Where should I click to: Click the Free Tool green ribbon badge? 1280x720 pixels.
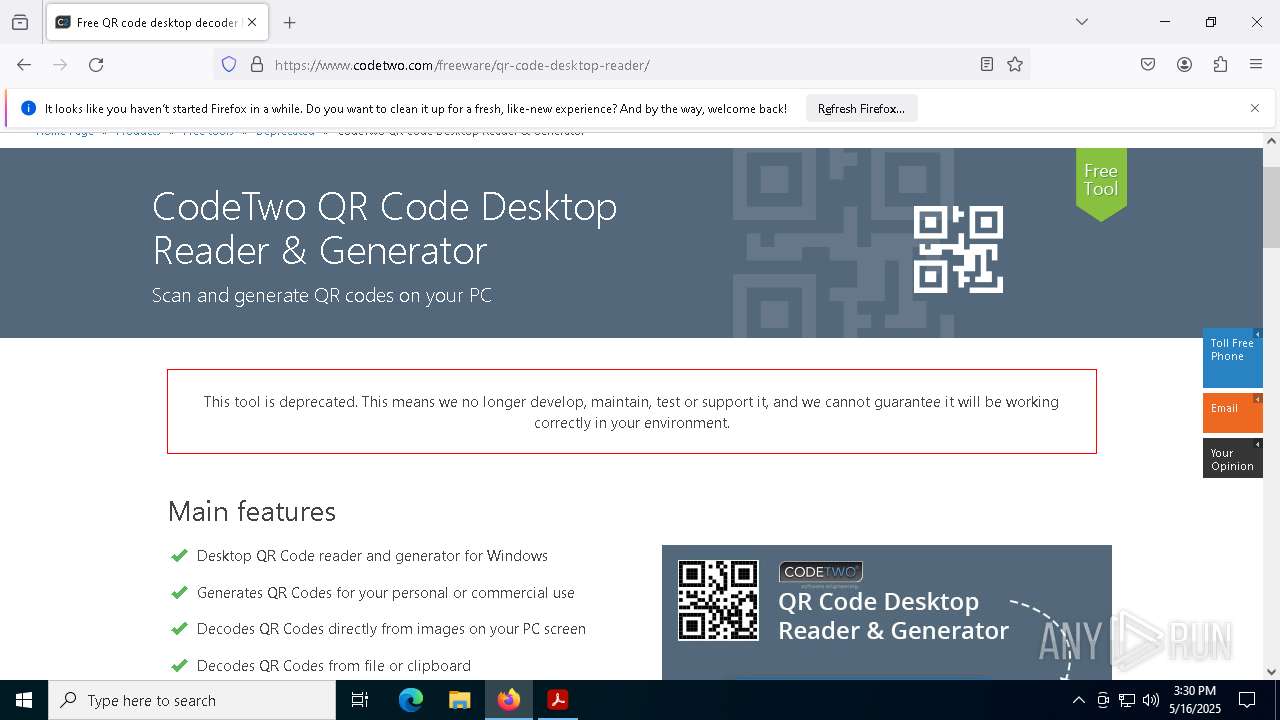(1101, 184)
